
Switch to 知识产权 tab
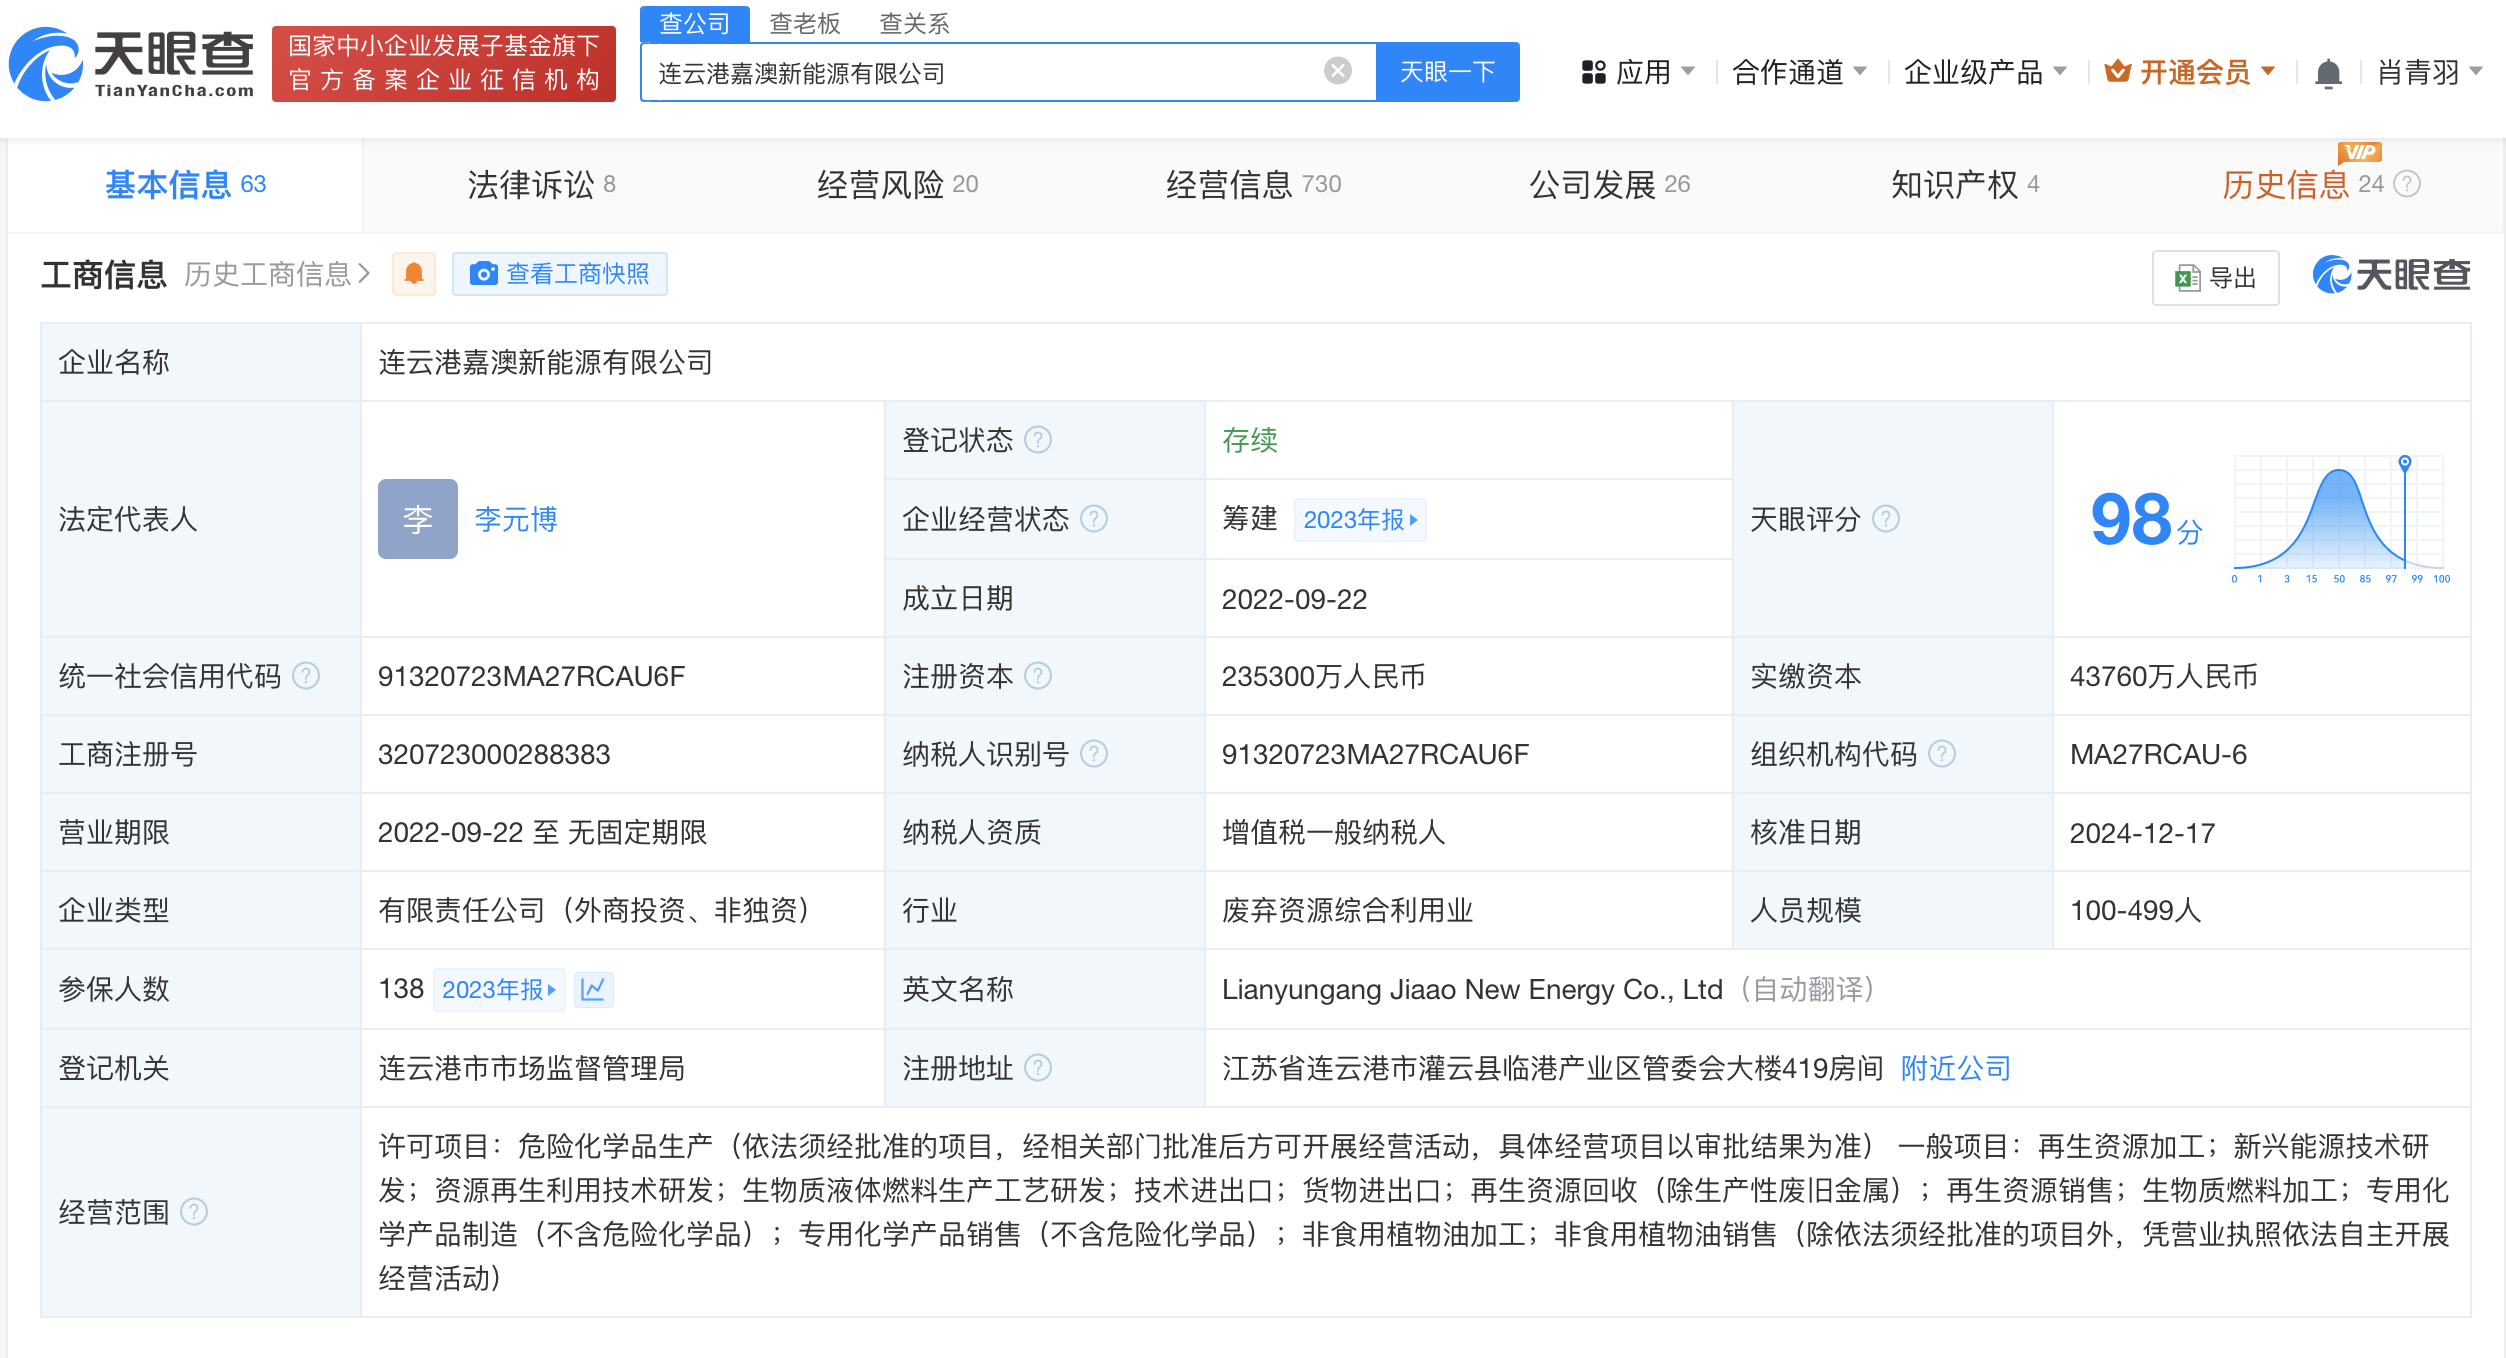click(x=1965, y=184)
